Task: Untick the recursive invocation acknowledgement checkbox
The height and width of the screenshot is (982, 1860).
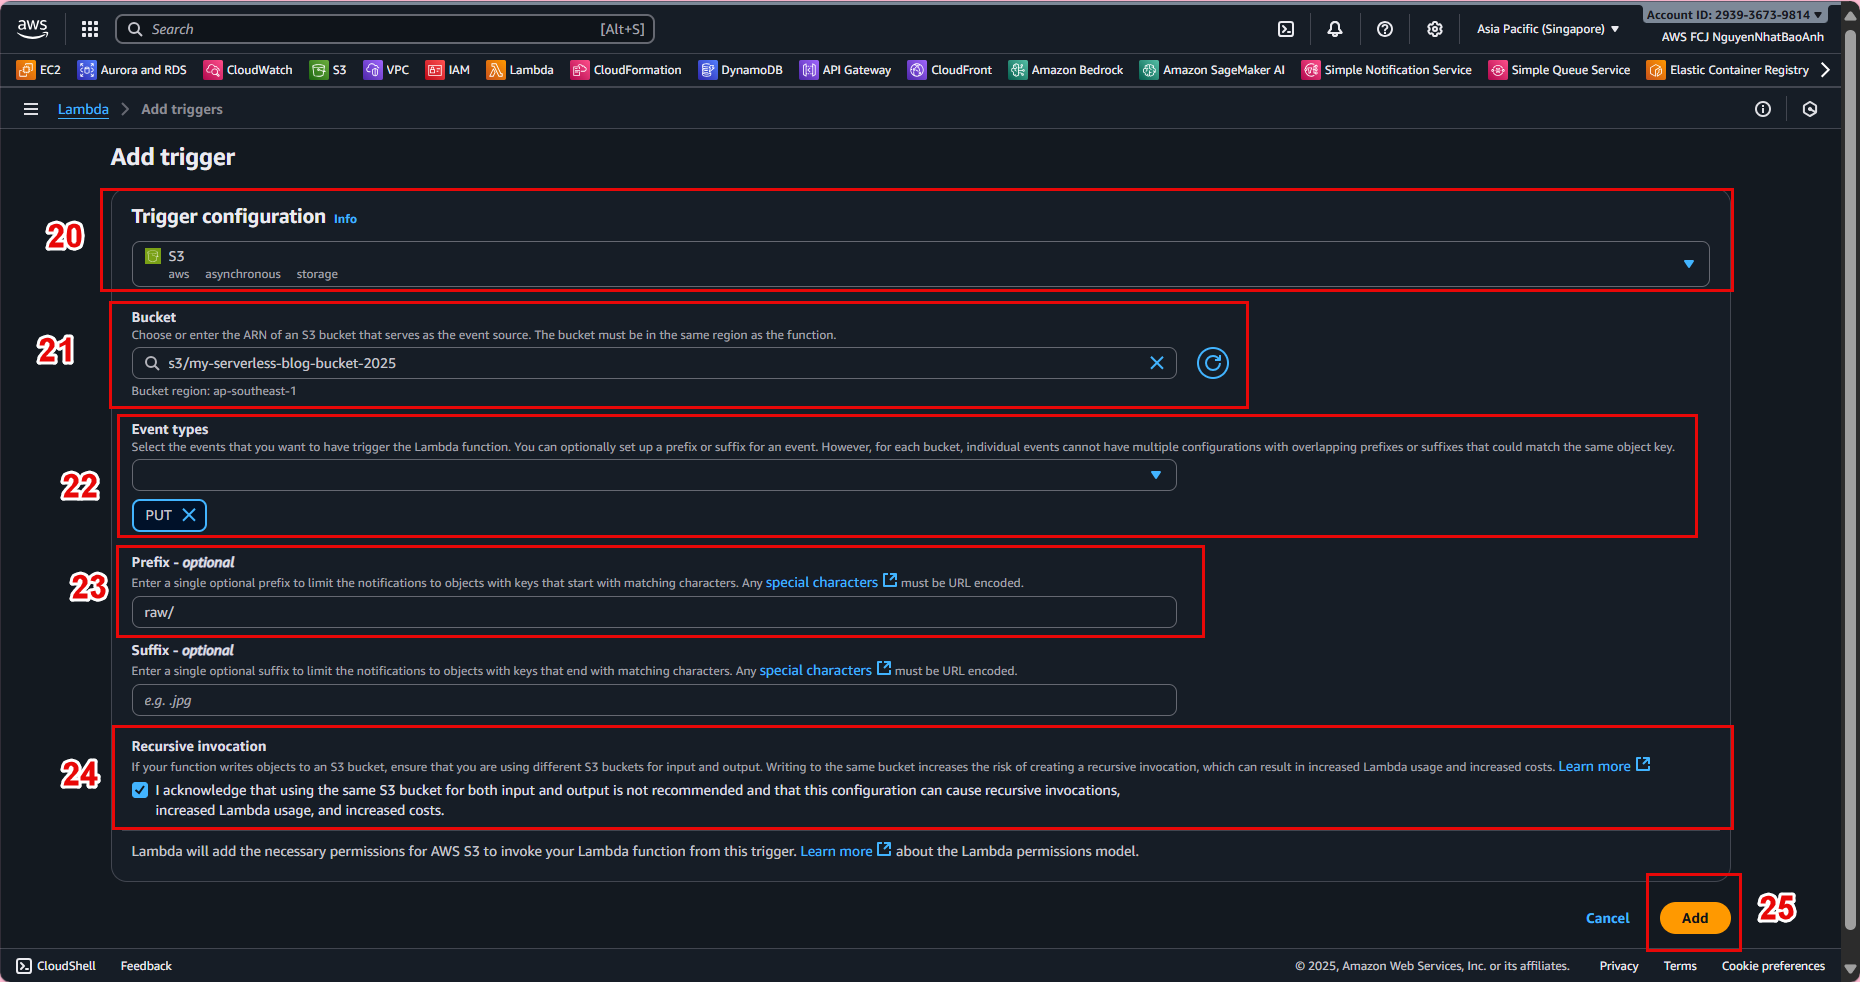Action: click(x=140, y=790)
